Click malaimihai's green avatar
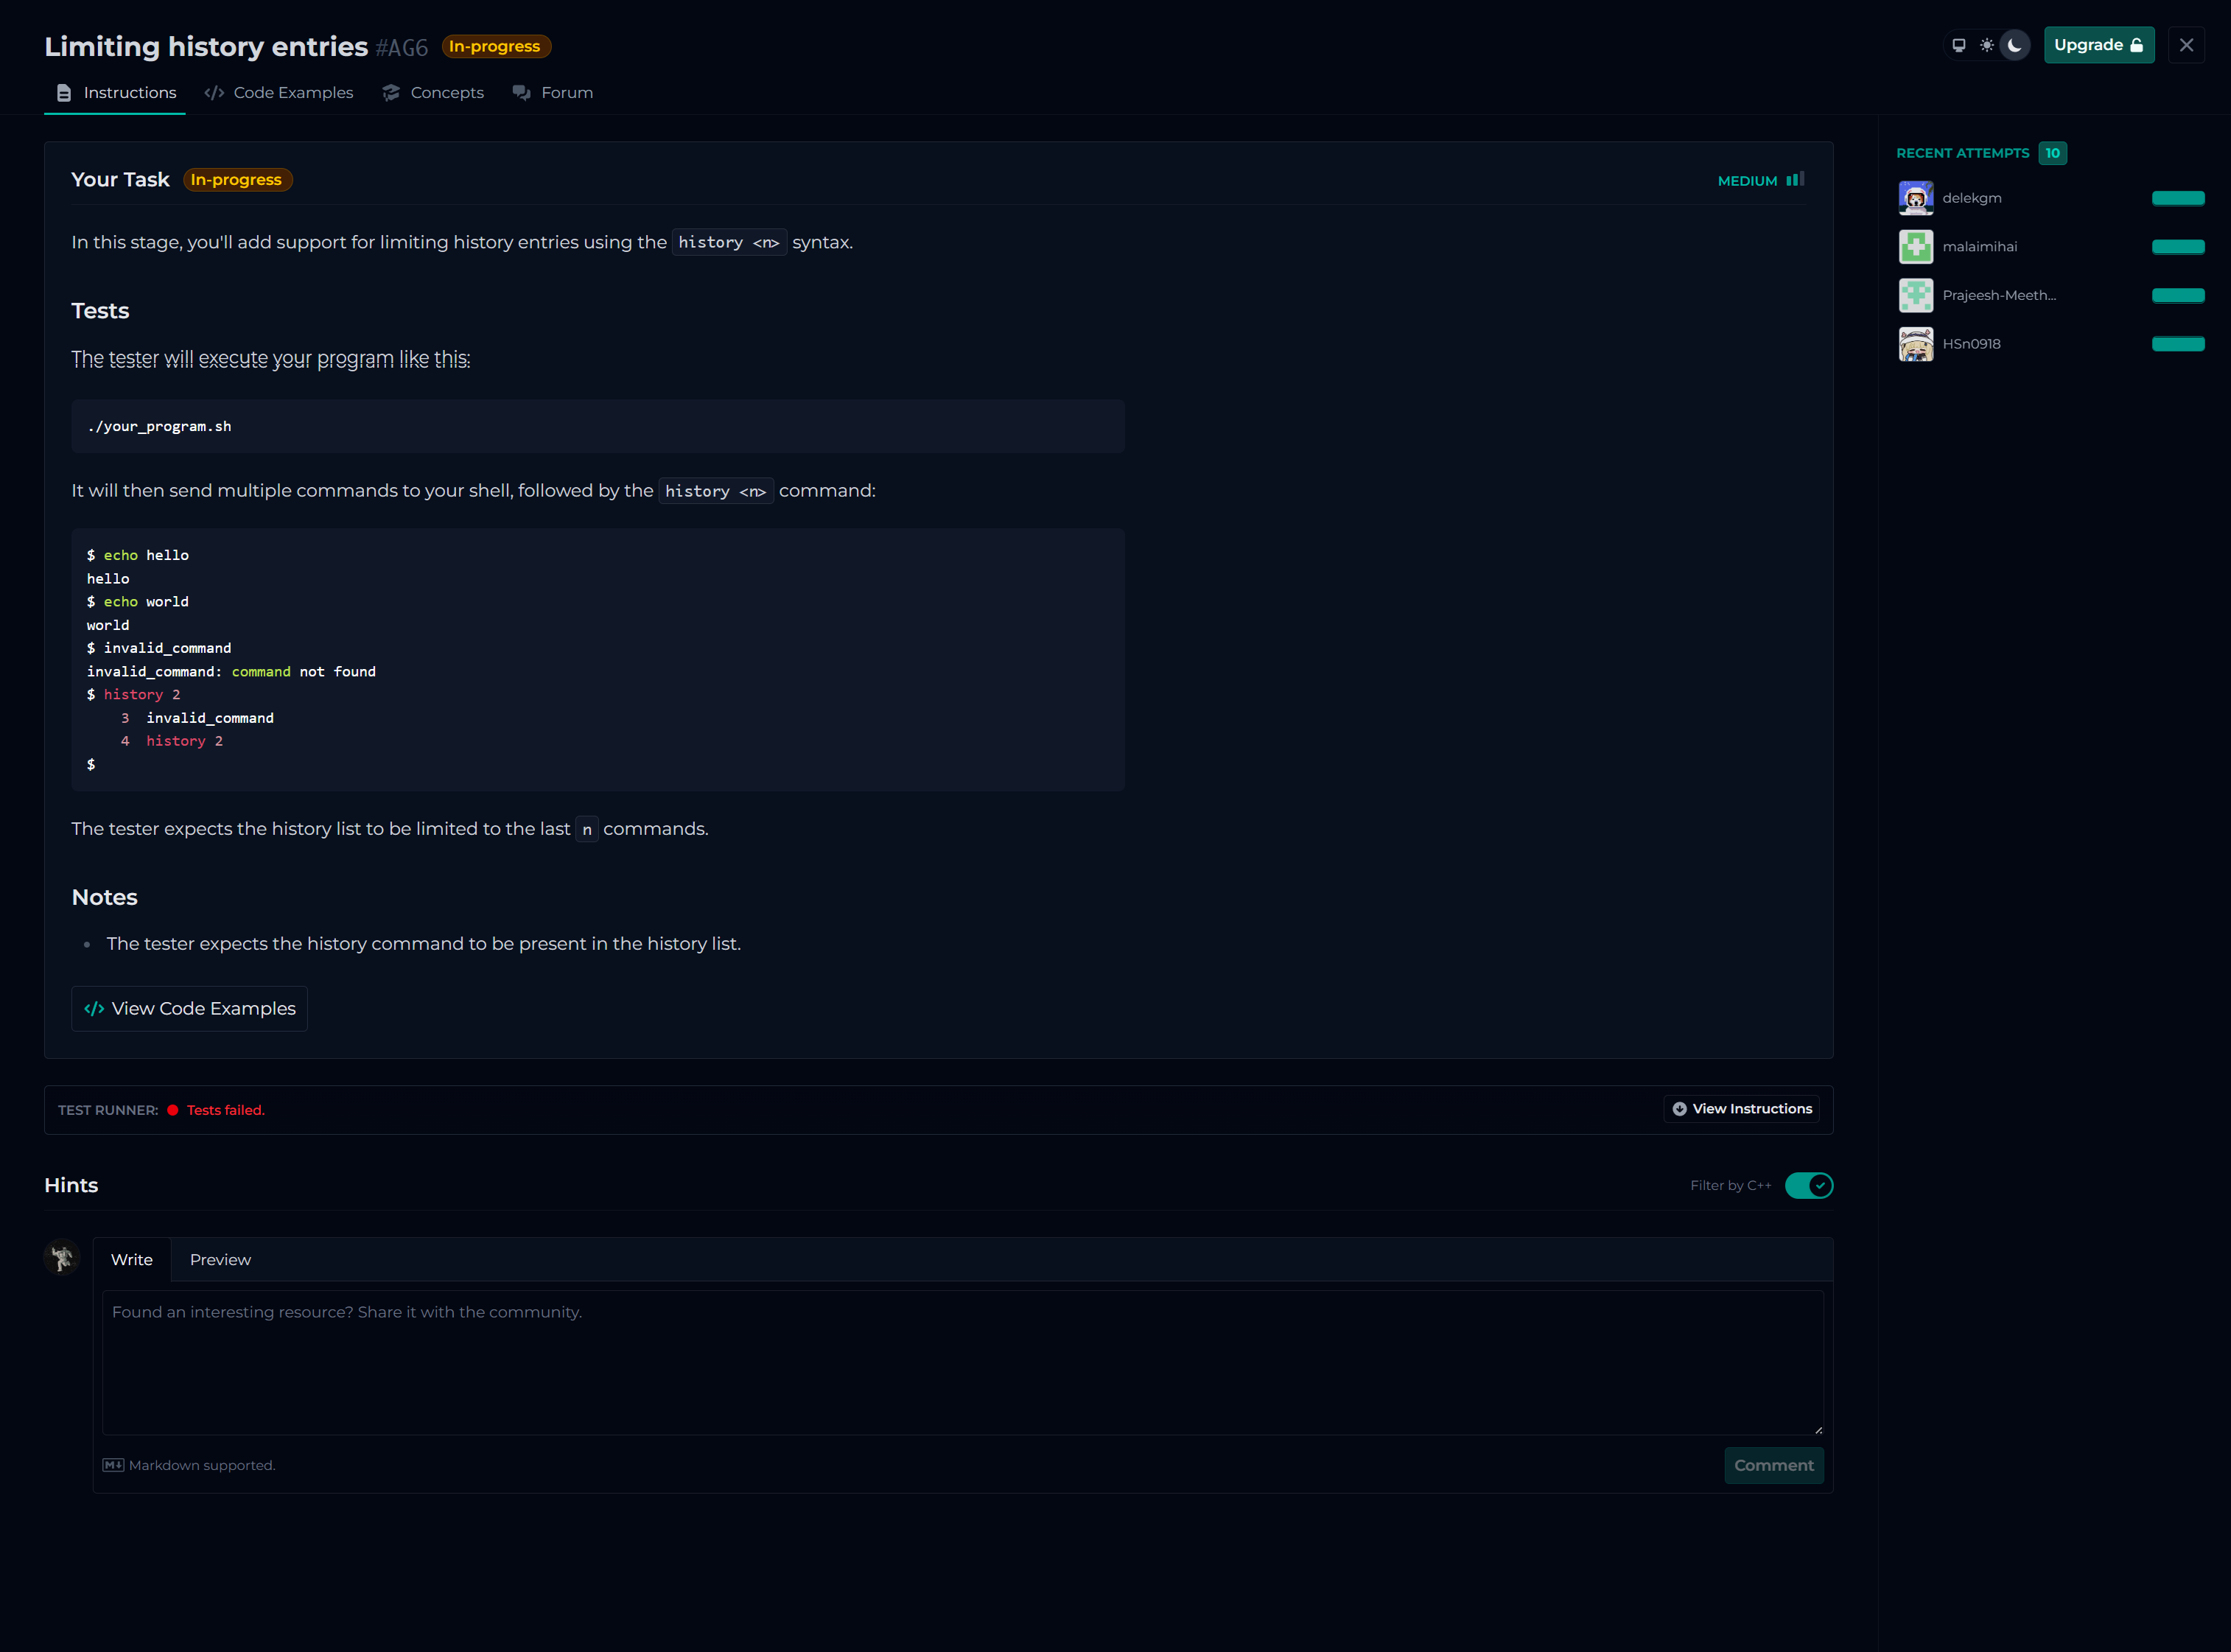2231x1652 pixels. [x=1915, y=247]
